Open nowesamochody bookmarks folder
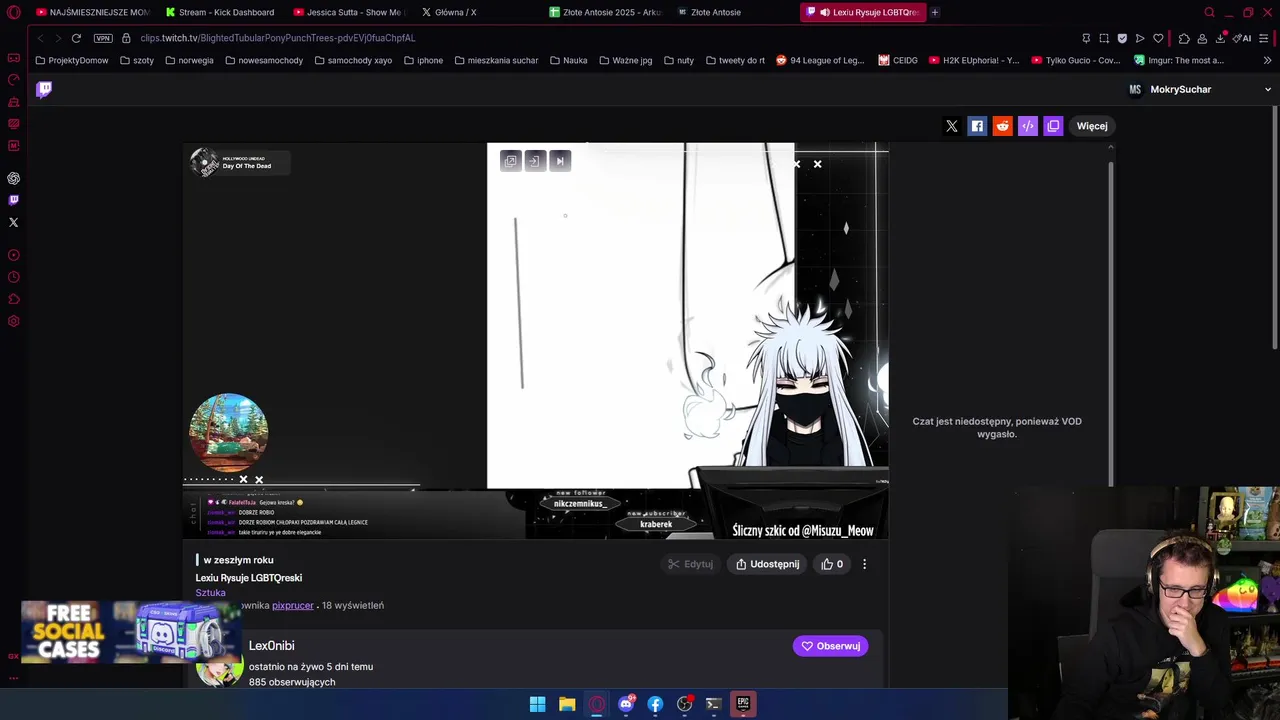The width and height of the screenshot is (1280, 720). pyautogui.click(x=264, y=60)
